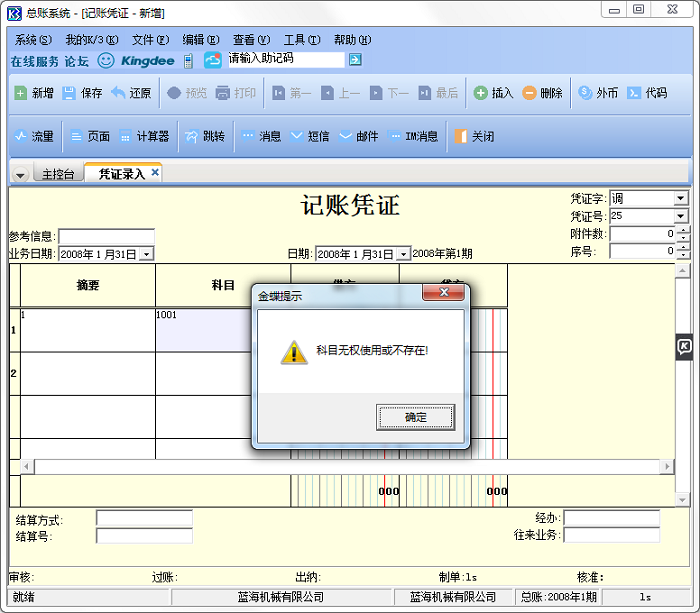Open the 计算器 (Calculator) tool

pyautogui.click(x=126, y=136)
